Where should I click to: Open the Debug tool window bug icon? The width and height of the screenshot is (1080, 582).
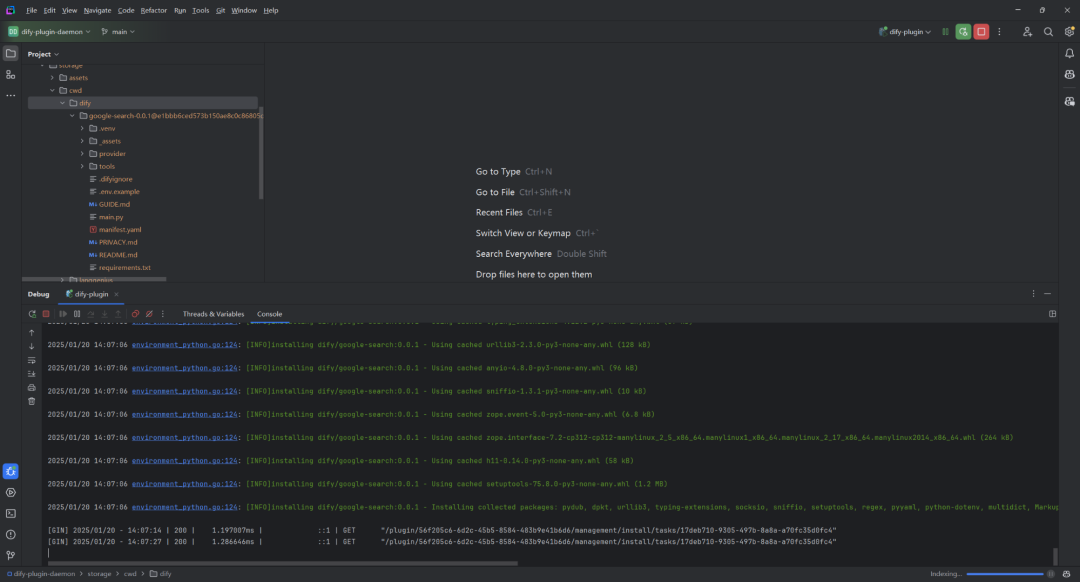click(11, 471)
